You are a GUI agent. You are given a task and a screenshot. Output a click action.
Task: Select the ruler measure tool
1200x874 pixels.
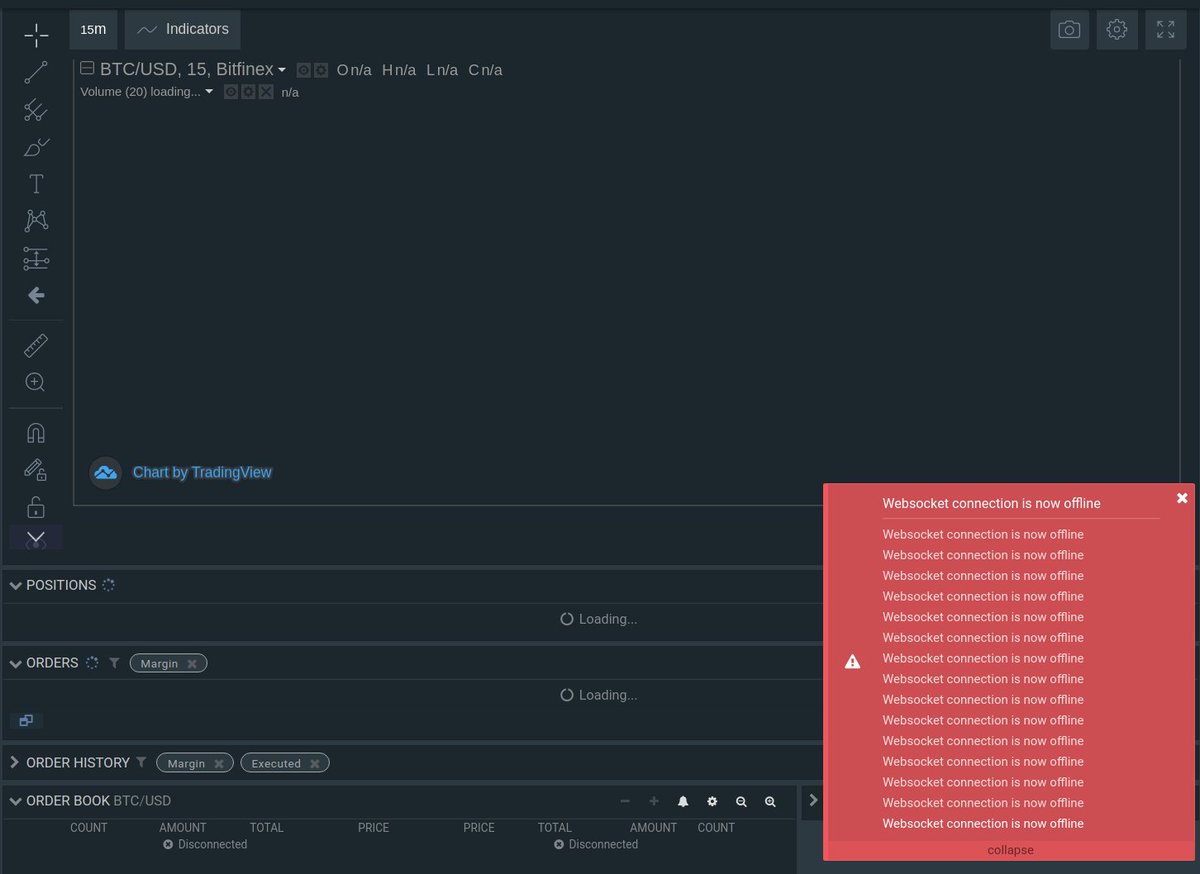pos(36,346)
